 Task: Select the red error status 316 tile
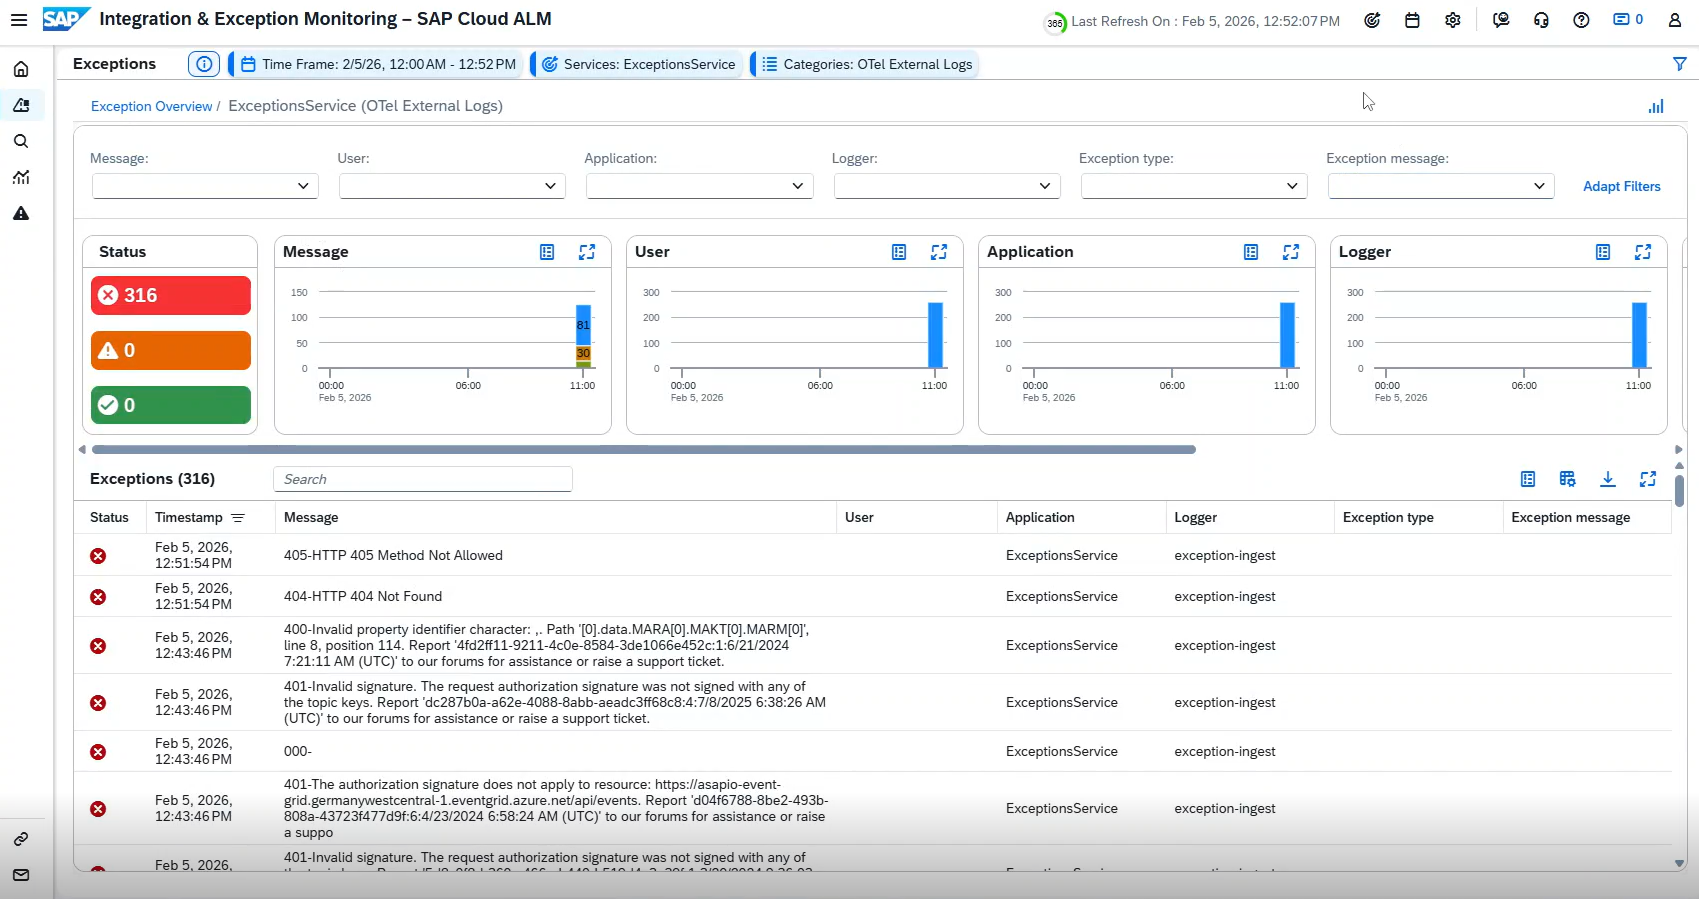point(171,295)
